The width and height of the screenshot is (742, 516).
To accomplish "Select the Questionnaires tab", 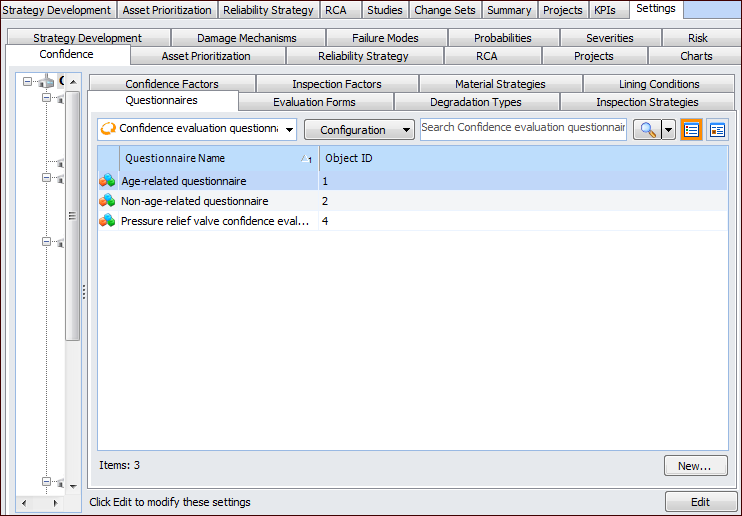I will coord(161,100).
